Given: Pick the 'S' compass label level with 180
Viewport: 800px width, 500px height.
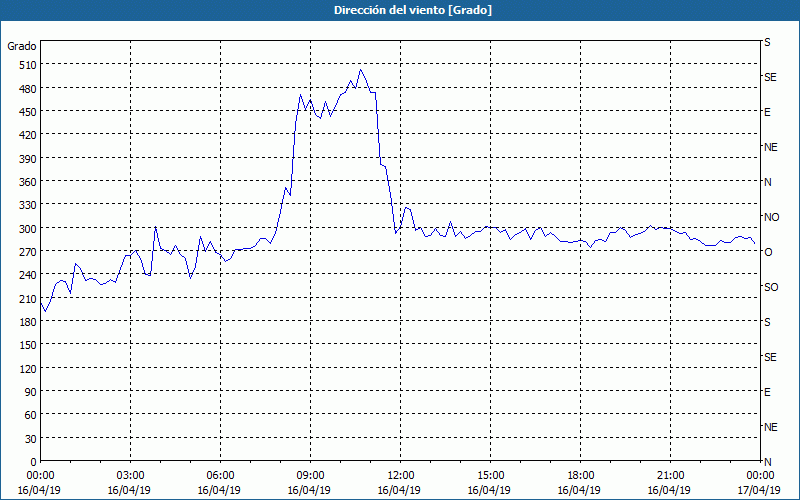Looking at the screenshot, I should [x=767, y=322].
